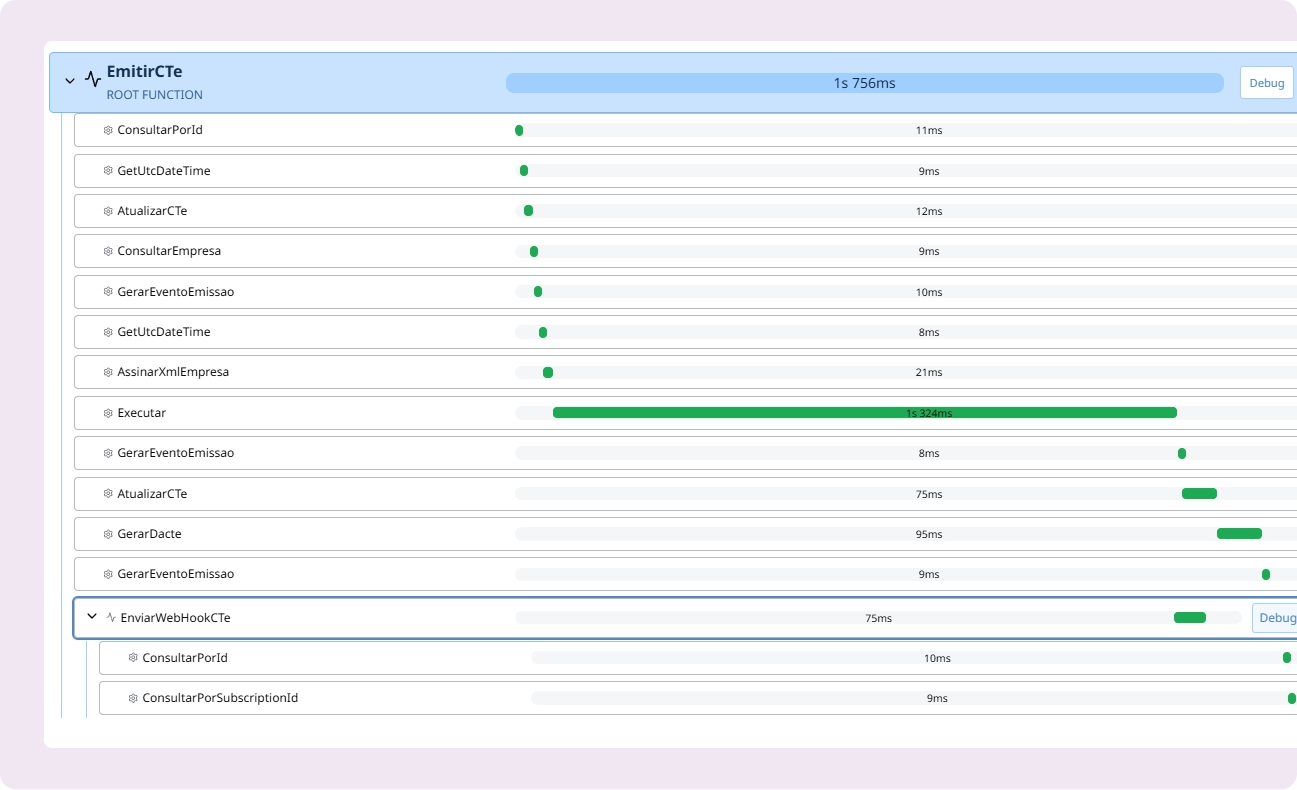Select the Executar 1s 324ms duration bar
The height and width of the screenshot is (790, 1297).
pyautogui.click(x=864, y=413)
